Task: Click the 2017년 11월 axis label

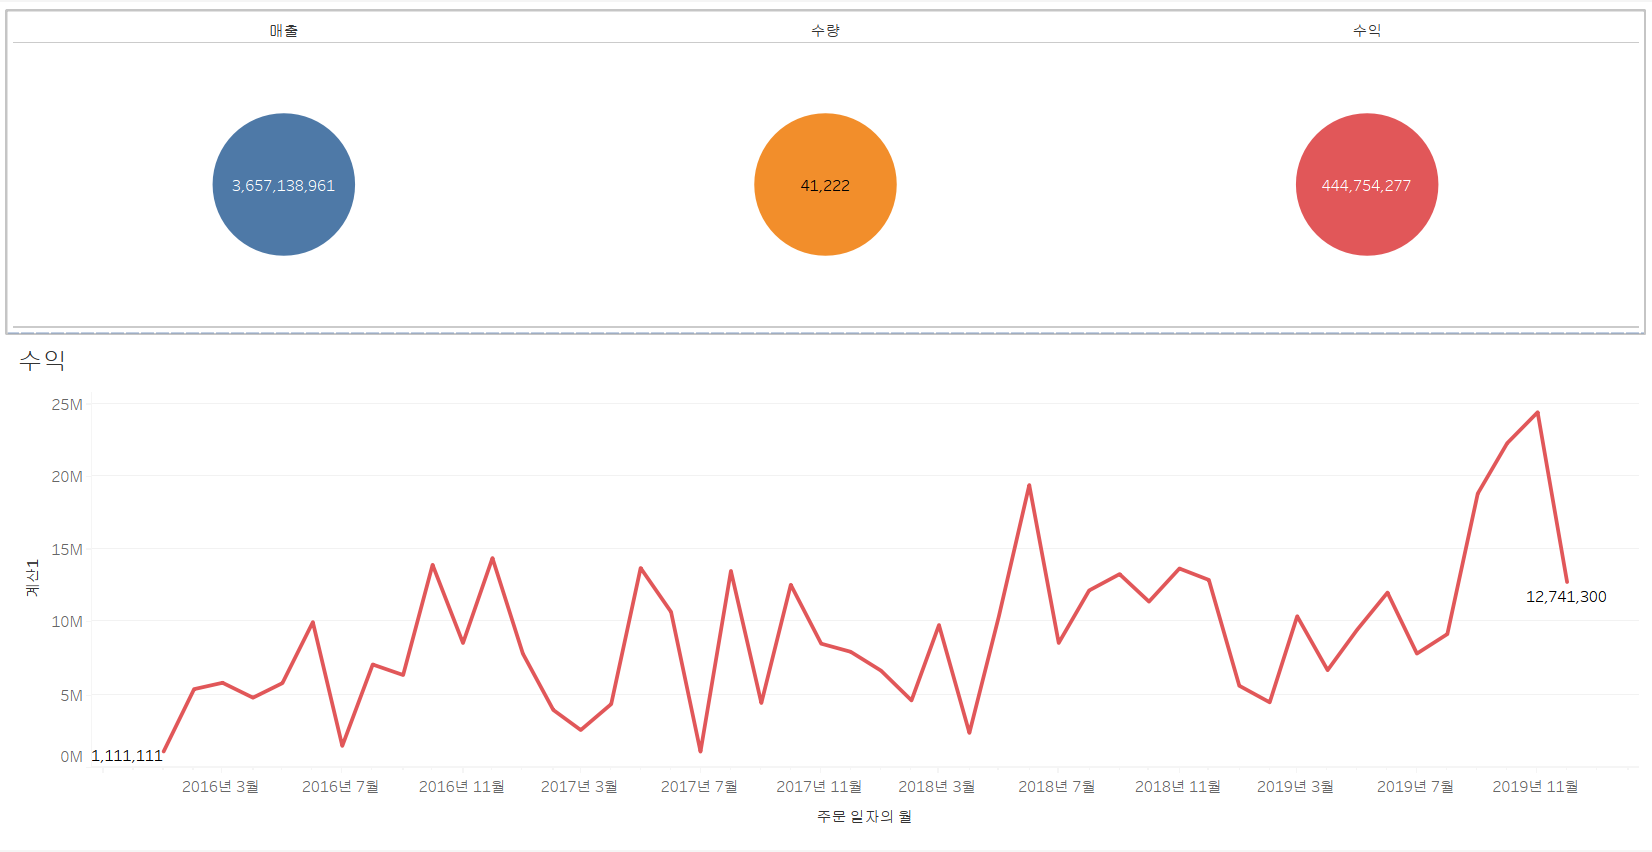Action: [819, 787]
